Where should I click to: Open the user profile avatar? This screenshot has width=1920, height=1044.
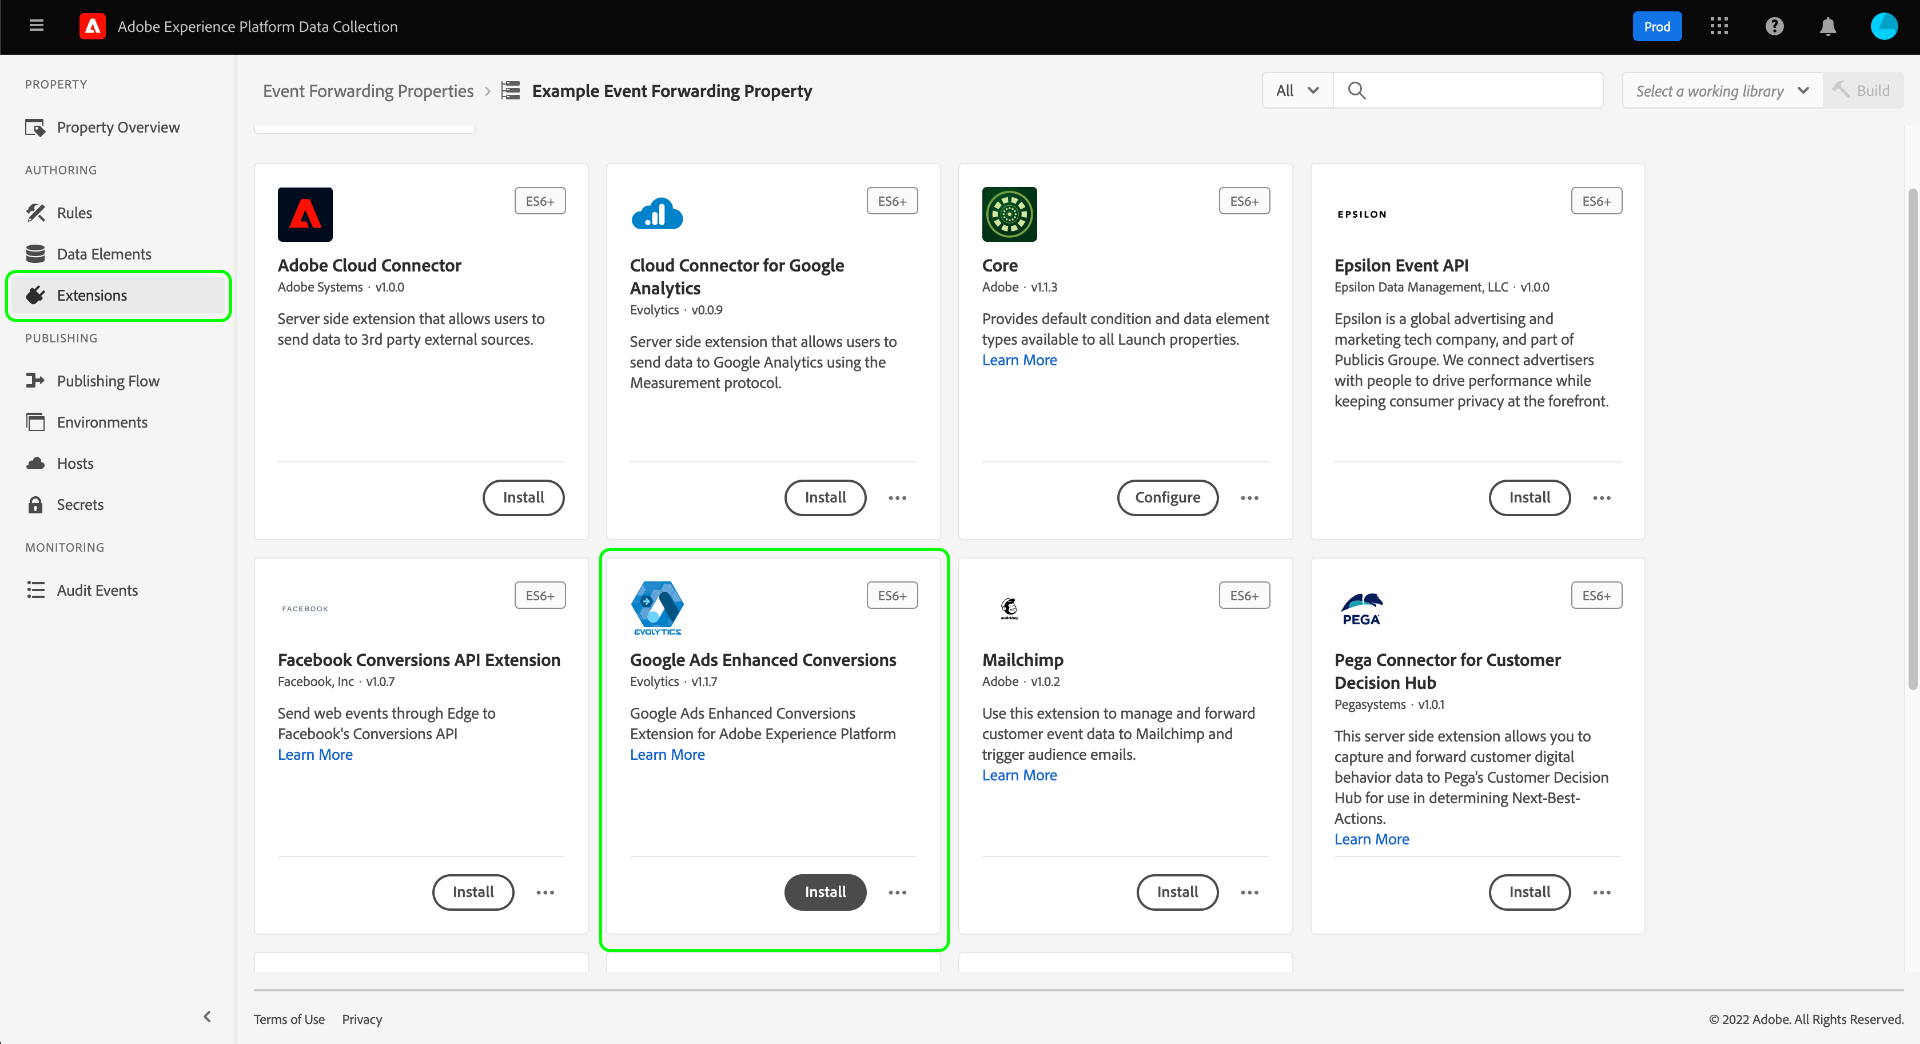(1884, 27)
